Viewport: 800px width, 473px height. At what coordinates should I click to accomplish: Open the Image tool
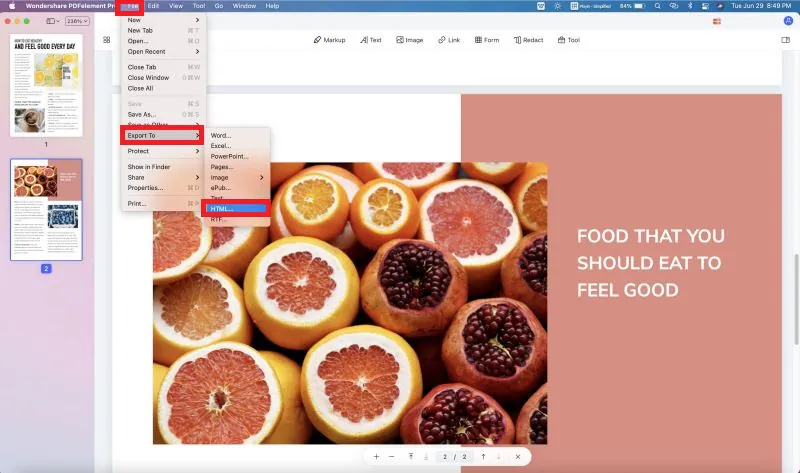pos(410,40)
